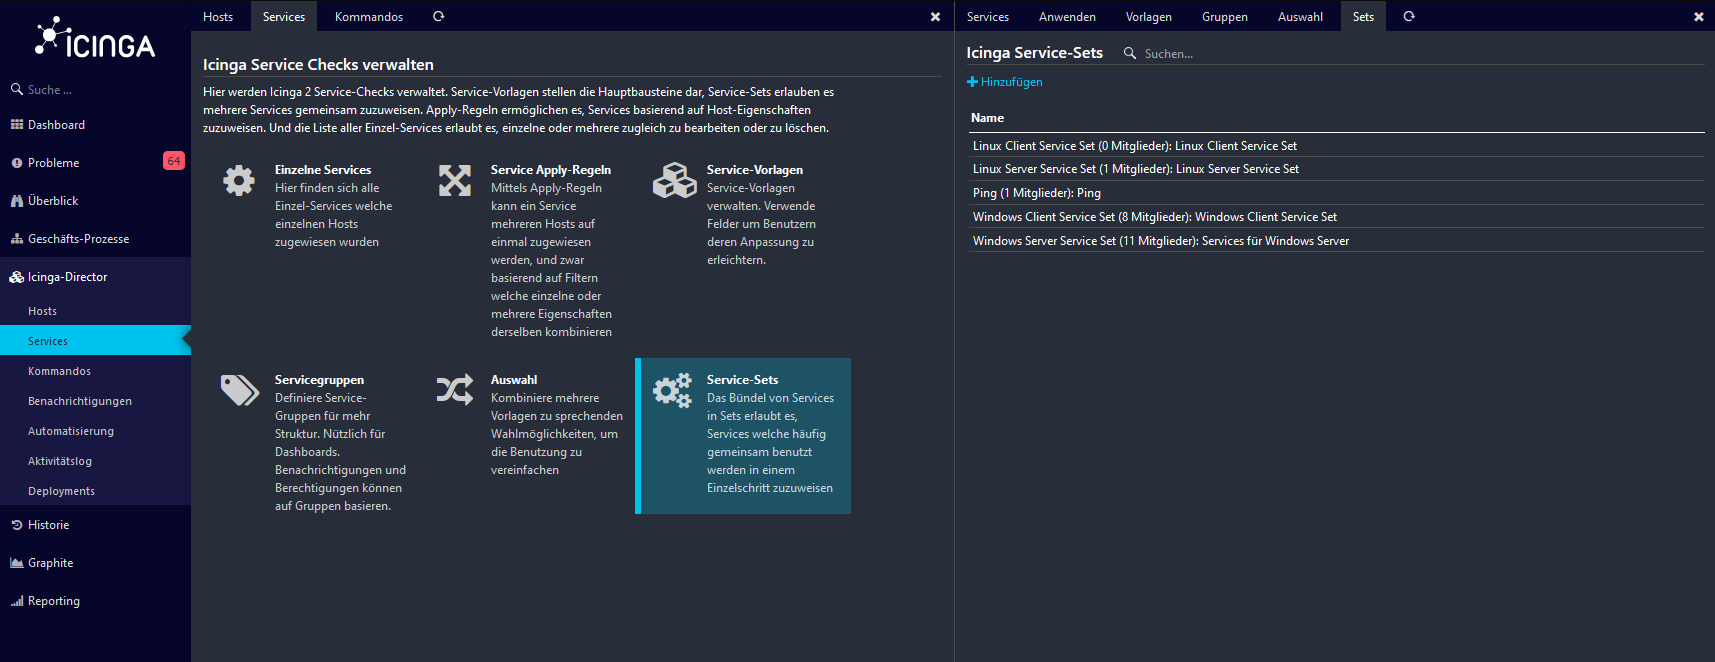This screenshot has width=1715, height=662.
Task: Open the Gruppen tab
Action: (x=1225, y=16)
